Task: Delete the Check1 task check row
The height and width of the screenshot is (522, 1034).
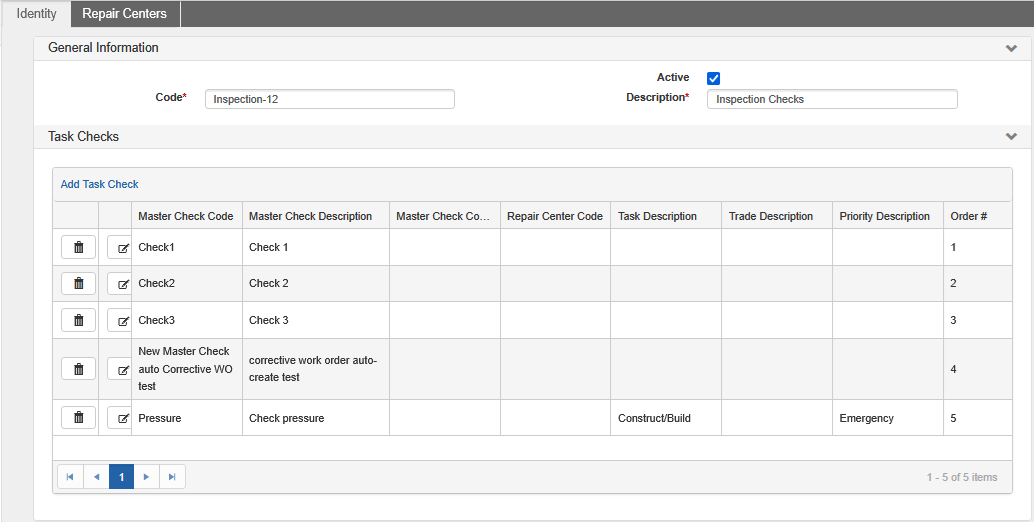Action: pyautogui.click(x=78, y=247)
